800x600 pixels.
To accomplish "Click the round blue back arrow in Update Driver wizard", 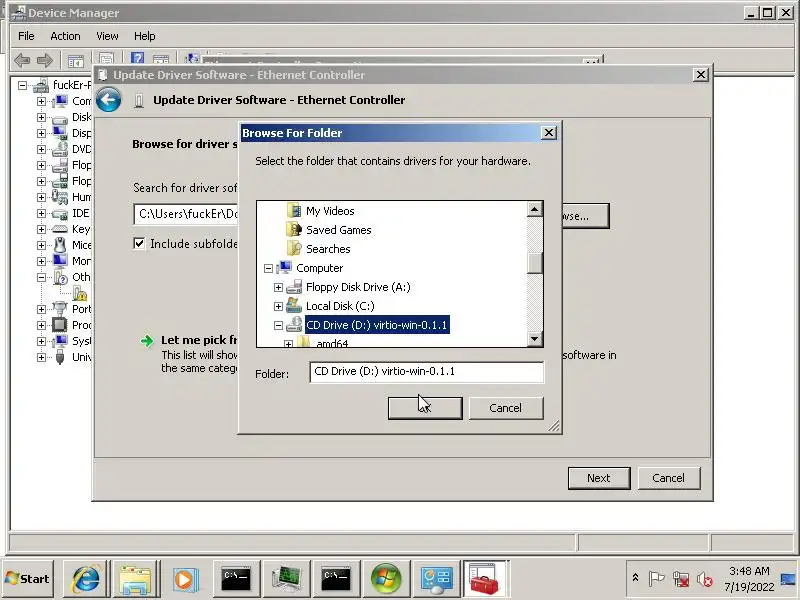I will (109, 99).
